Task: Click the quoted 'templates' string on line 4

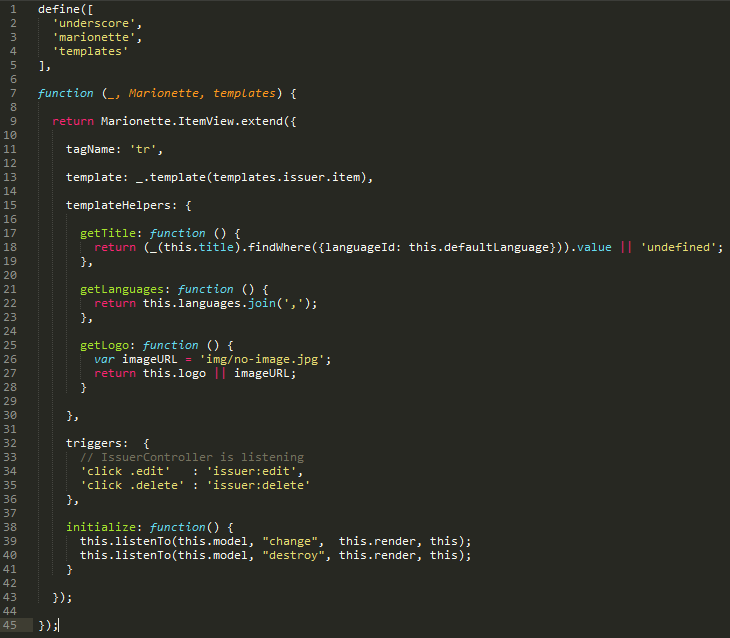Action: (90, 51)
